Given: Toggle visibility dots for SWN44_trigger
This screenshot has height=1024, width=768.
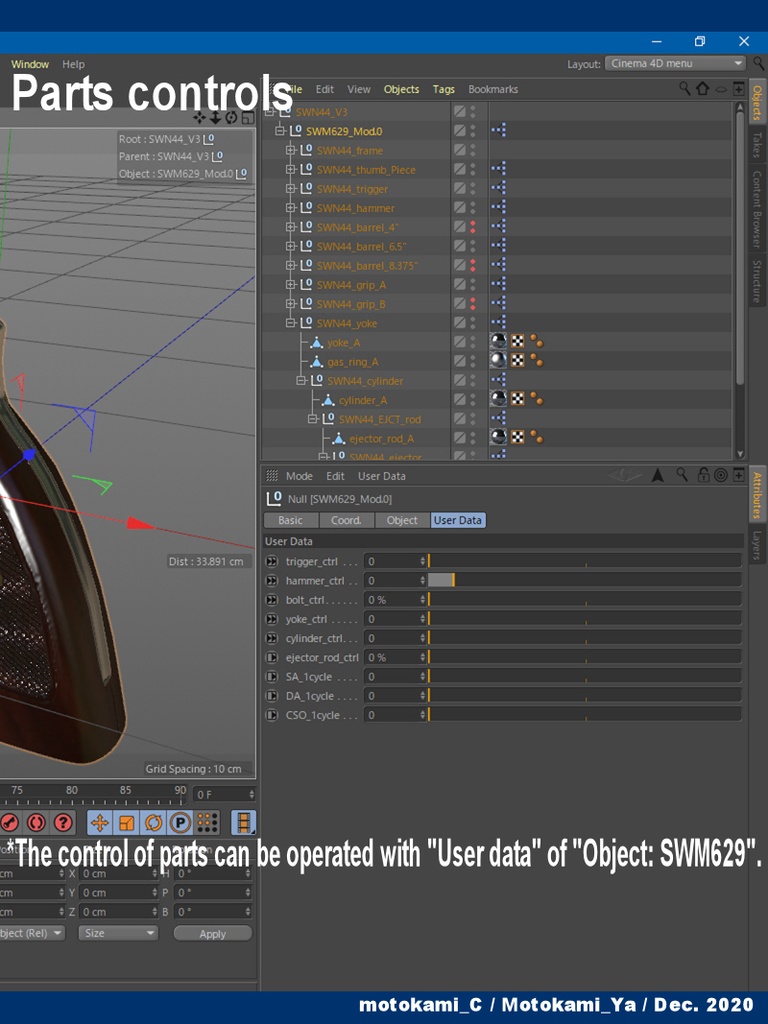Looking at the screenshot, I should 473,188.
